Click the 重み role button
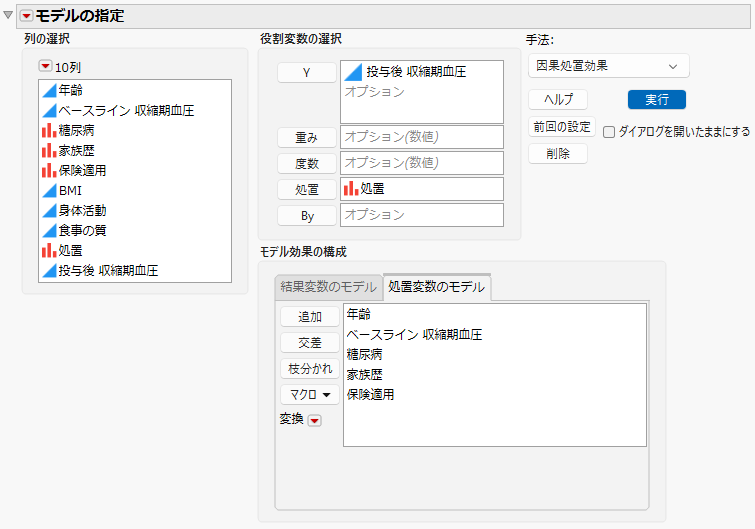755x529 pixels. point(307,138)
